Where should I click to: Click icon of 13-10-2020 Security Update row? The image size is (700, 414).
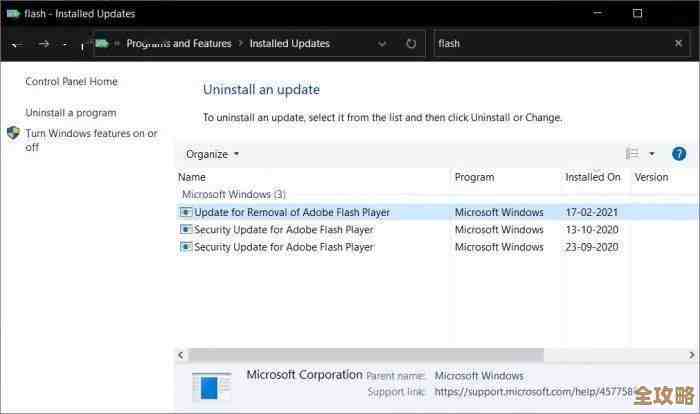(x=186, y=229)
